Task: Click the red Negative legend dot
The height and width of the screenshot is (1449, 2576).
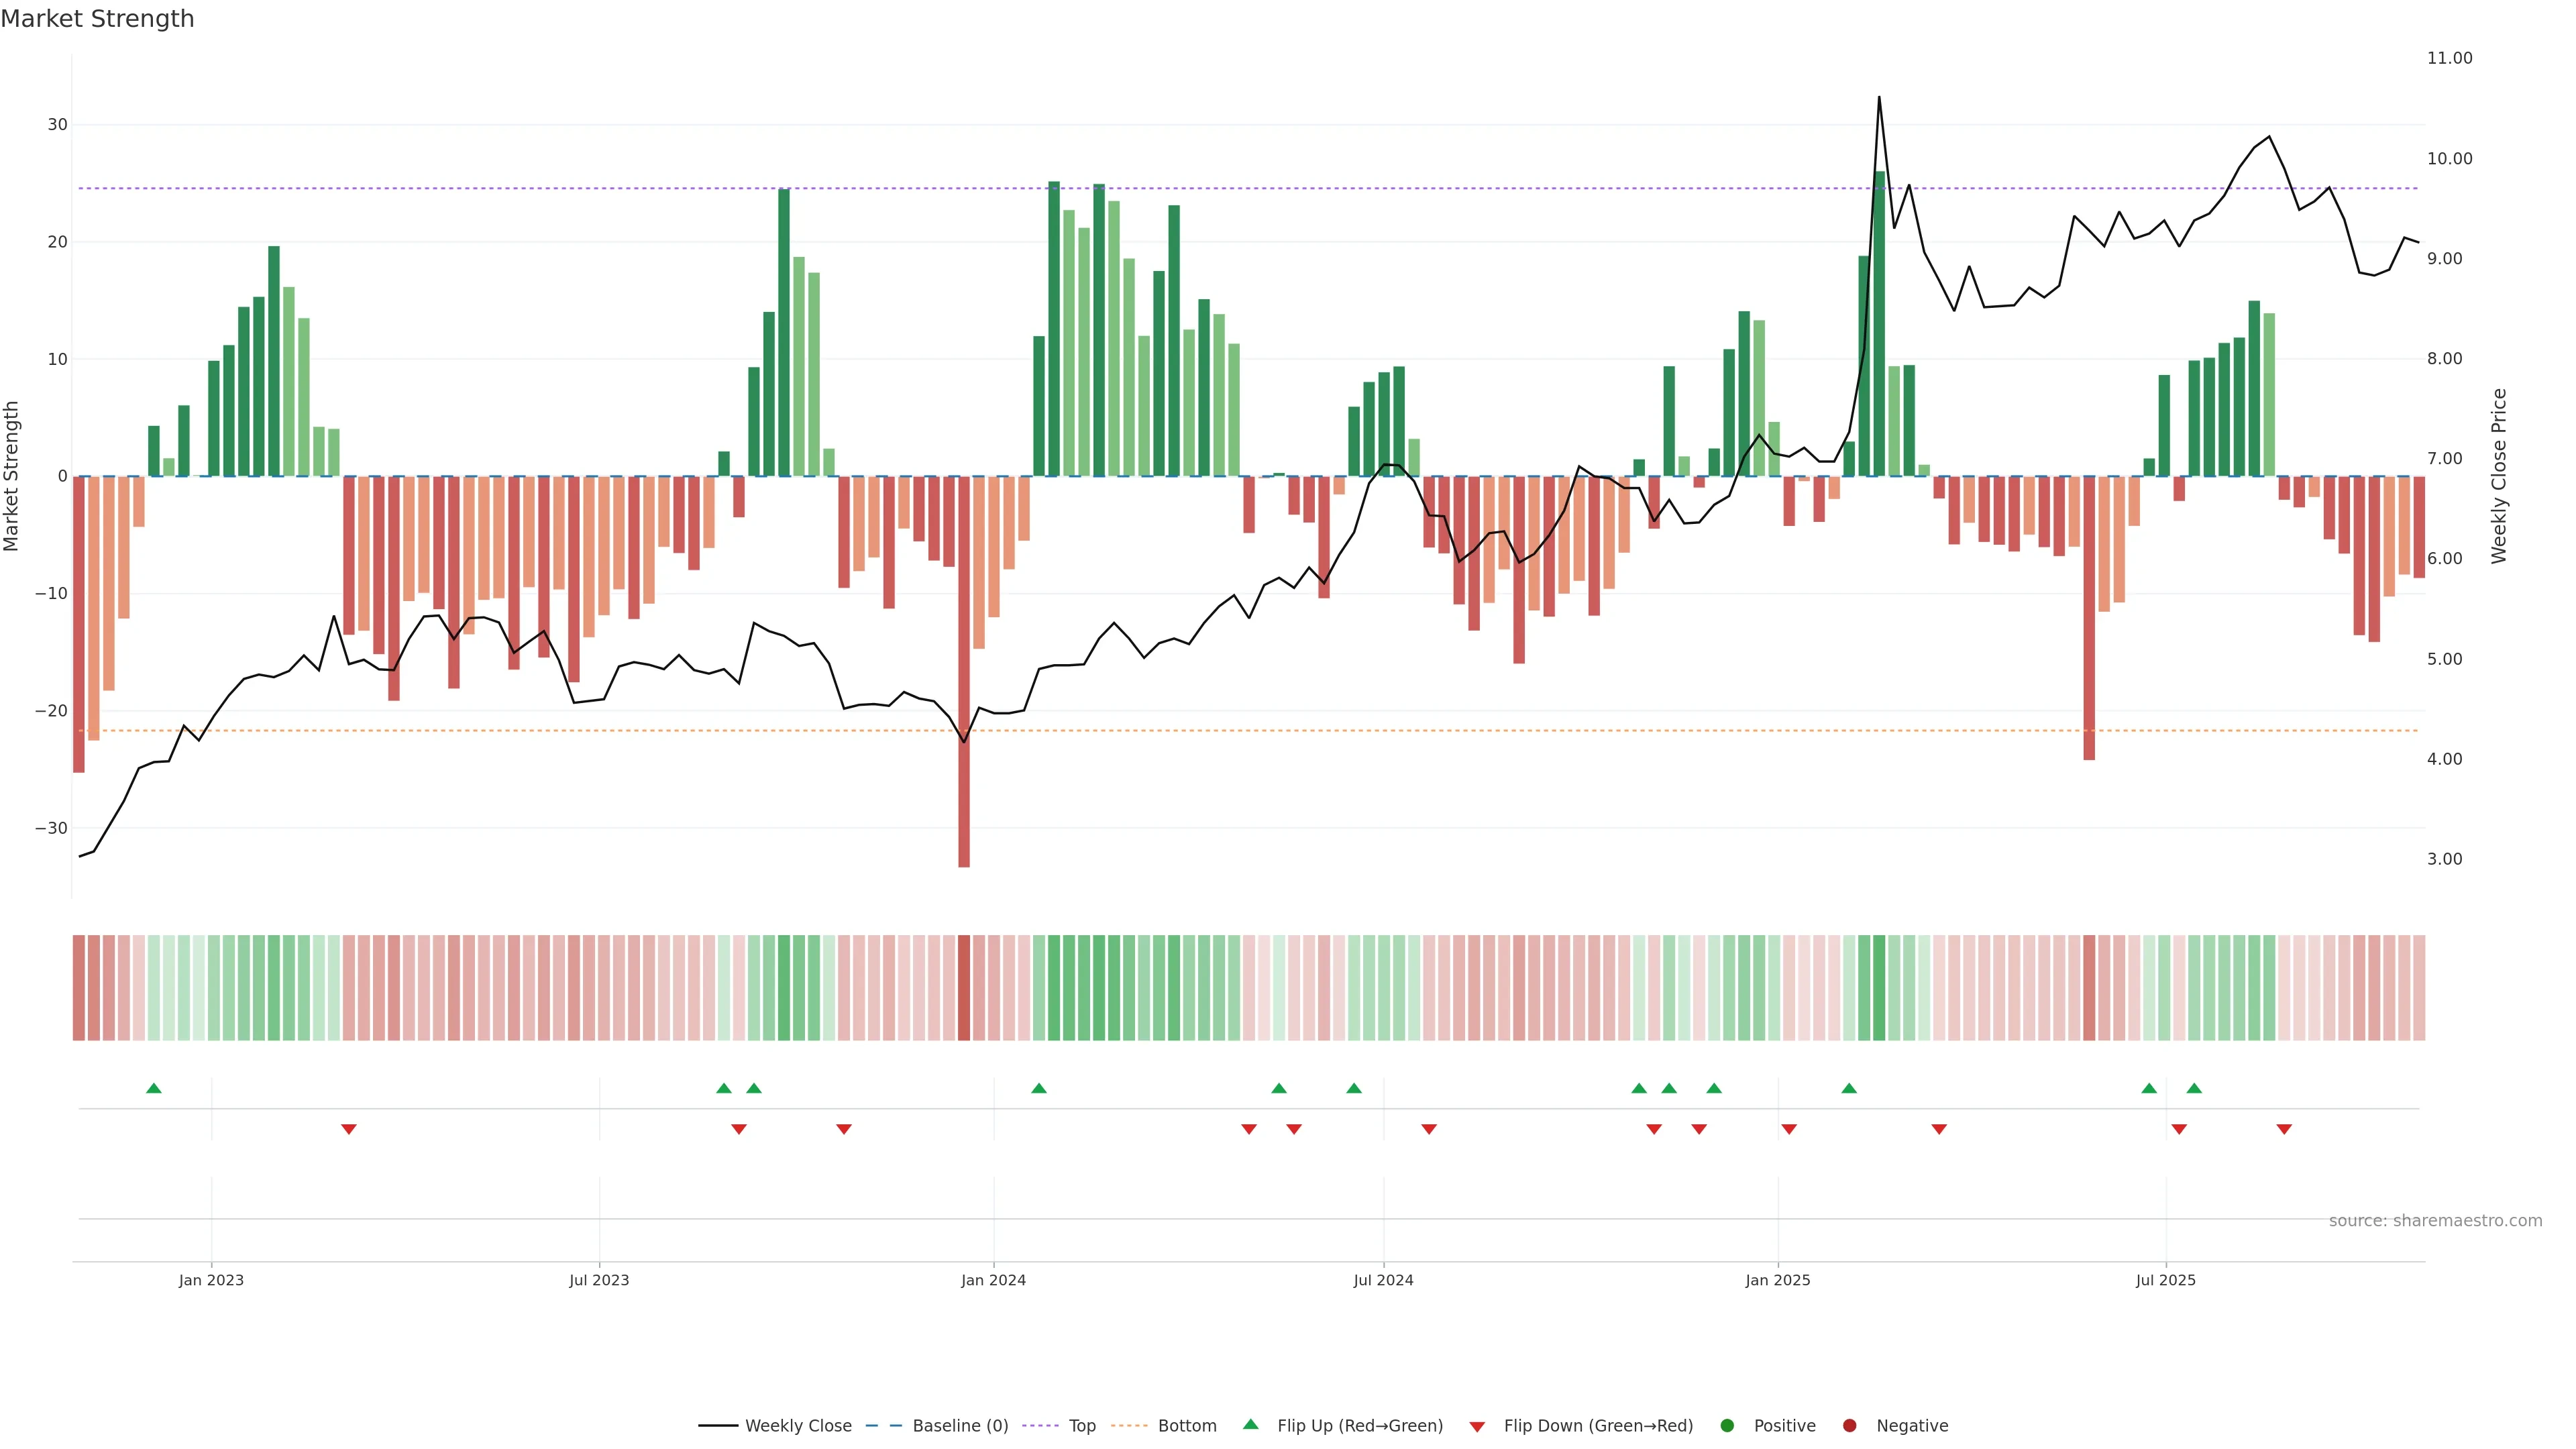Action: point(1849,1426)
